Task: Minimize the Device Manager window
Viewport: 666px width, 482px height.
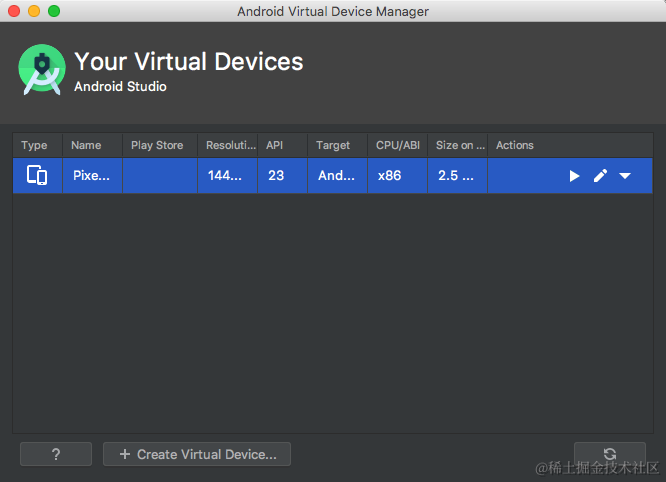Action: click(34, 11)
